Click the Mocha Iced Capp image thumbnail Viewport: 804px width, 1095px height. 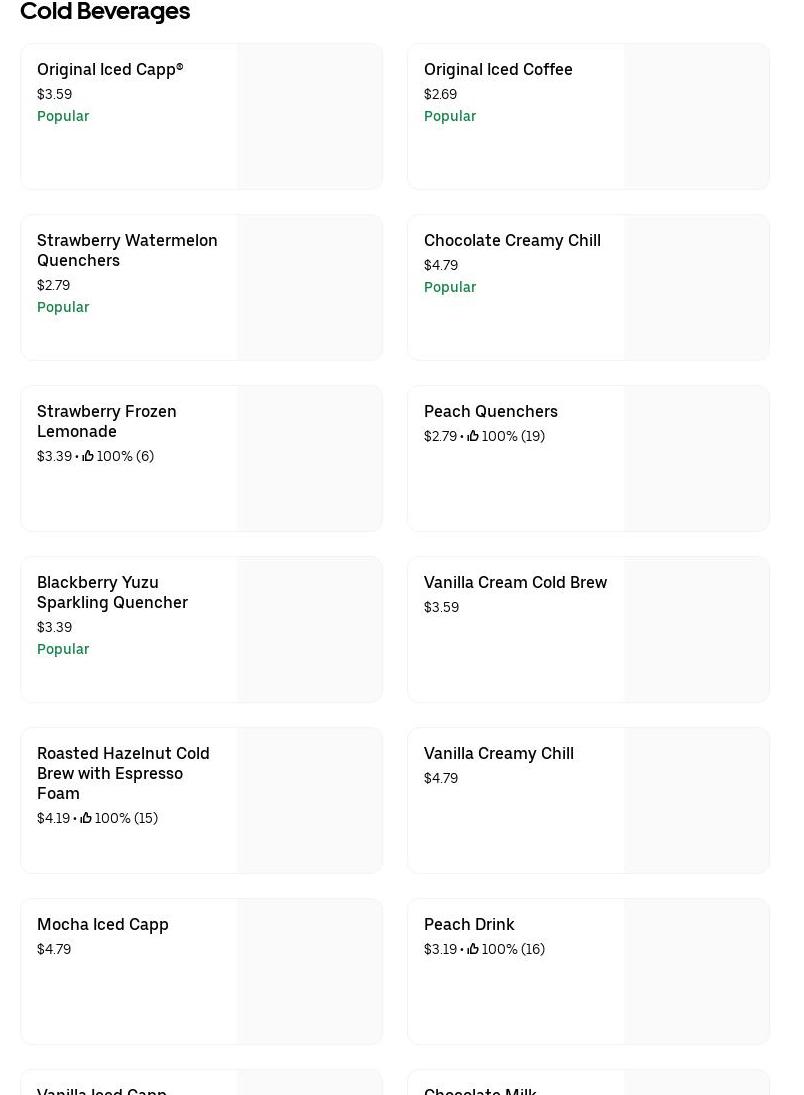pos(310,972)
